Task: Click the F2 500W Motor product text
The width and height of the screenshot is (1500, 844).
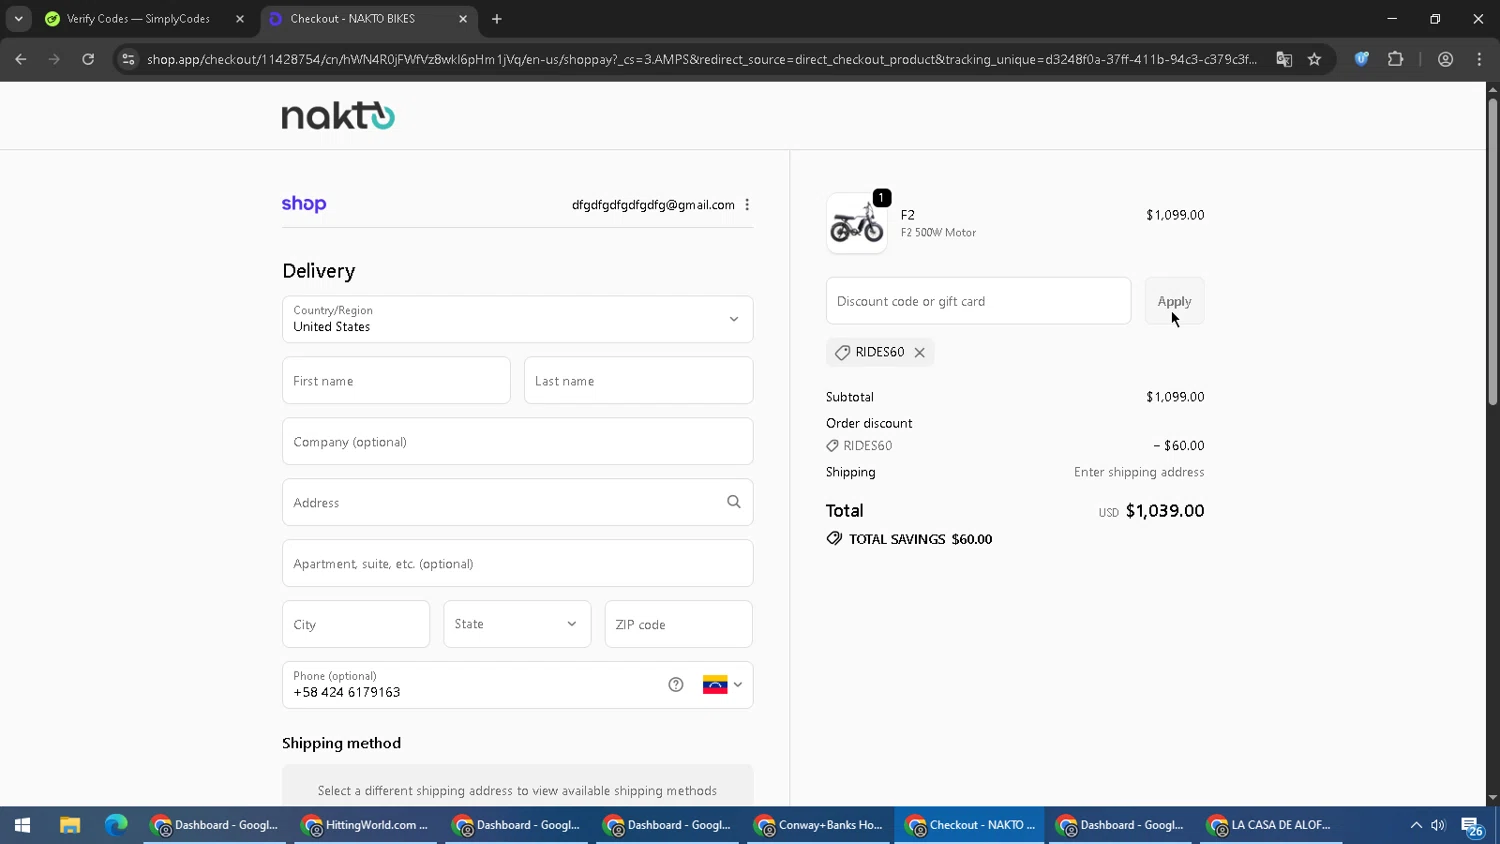Action: pyautogui.click(x=938, y=233)
